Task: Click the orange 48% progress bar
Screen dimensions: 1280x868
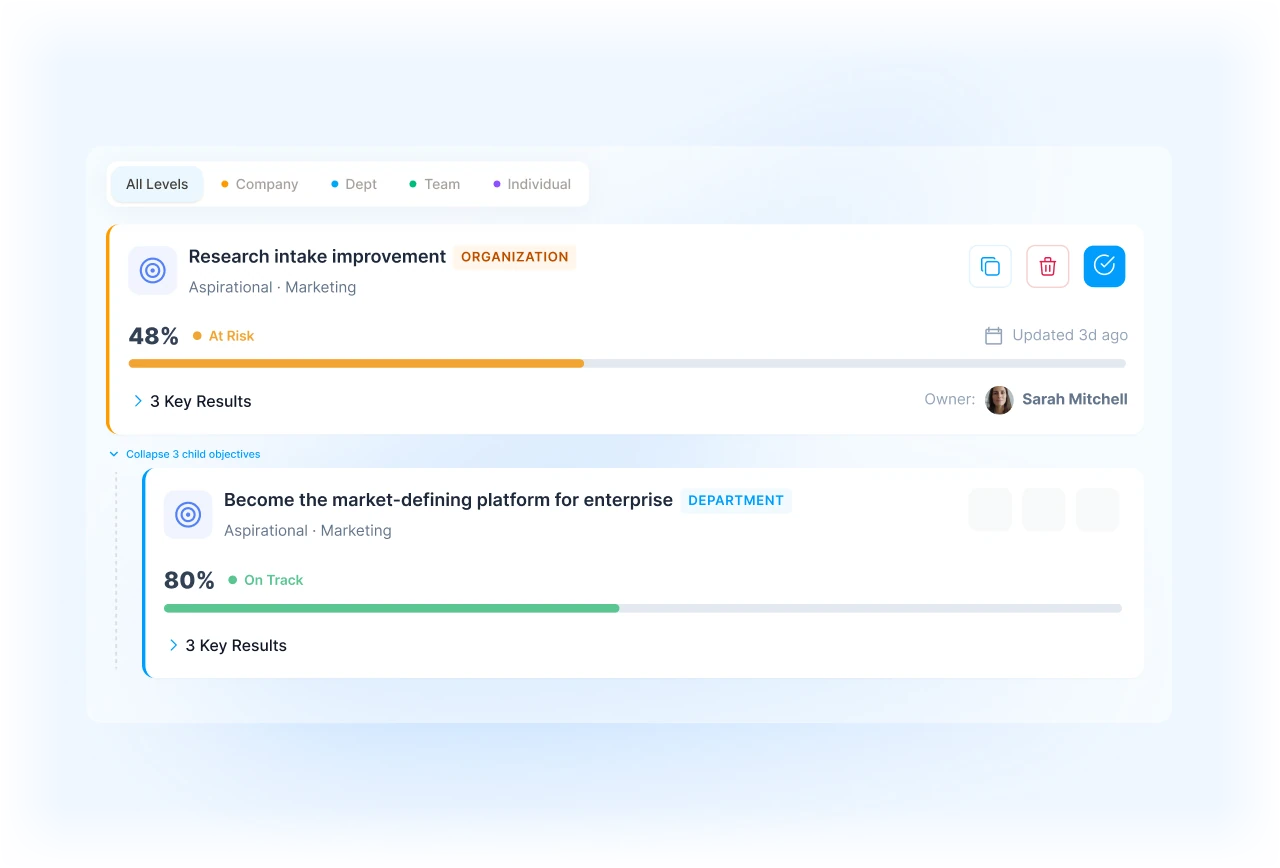Action: (627, 363)
